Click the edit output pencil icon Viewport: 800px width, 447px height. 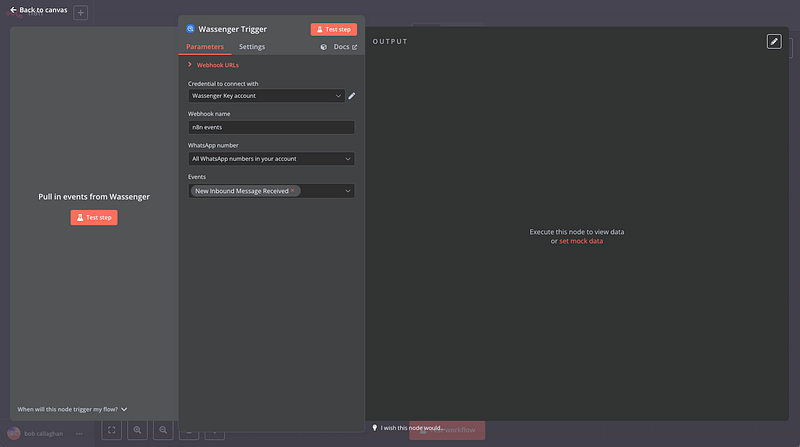774,41
